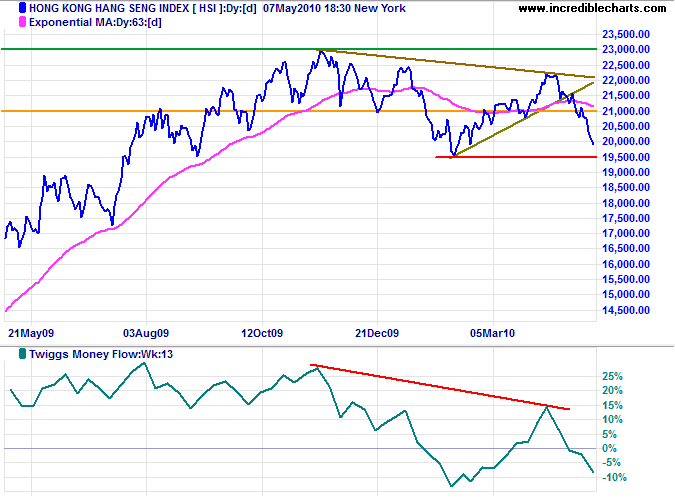Click the Exponential MA:Dy:63 legend label
The image size is (675, 500).
[x=95, y=22]
